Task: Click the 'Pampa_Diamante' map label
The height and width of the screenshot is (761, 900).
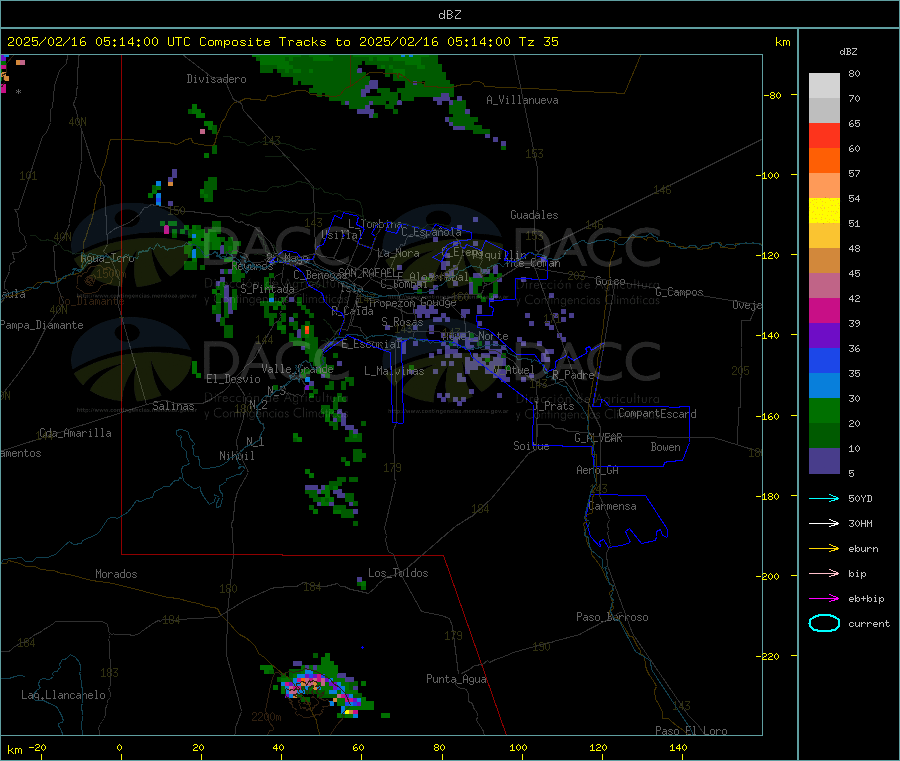Action: tap(42, 325)
